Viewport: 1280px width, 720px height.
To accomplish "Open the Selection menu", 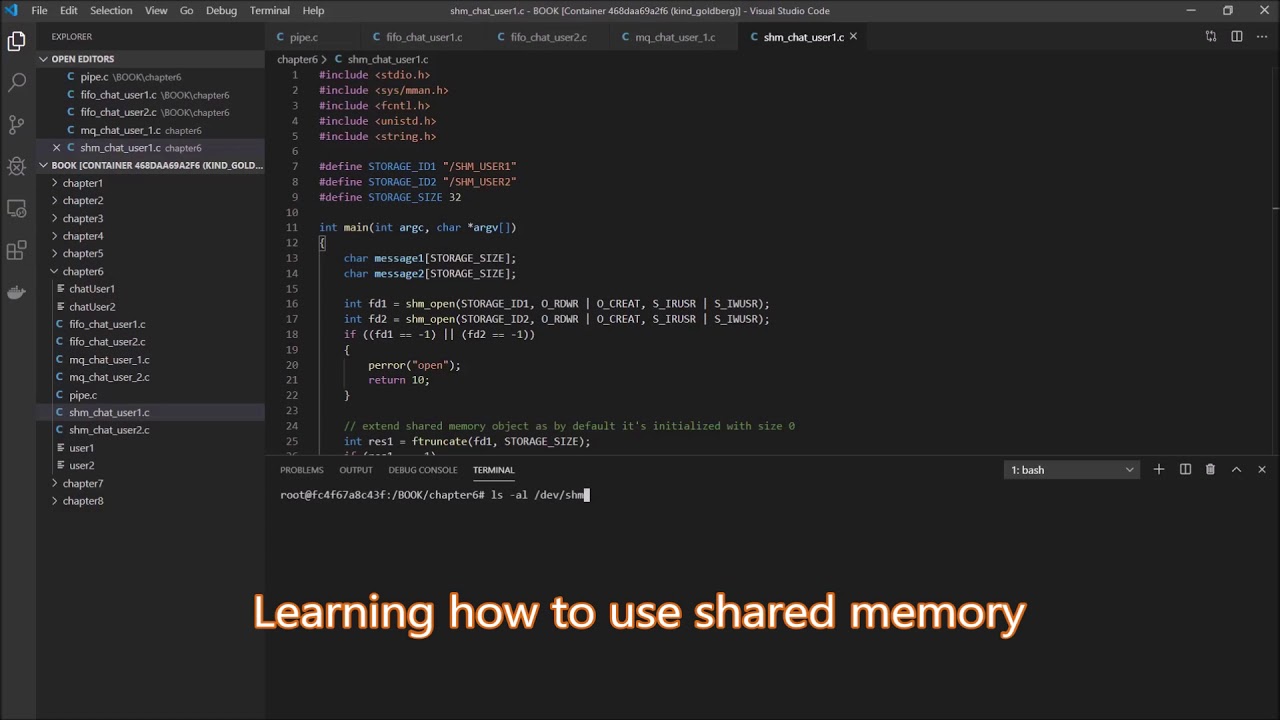I will pyautogui.click(x=111, y=10).
